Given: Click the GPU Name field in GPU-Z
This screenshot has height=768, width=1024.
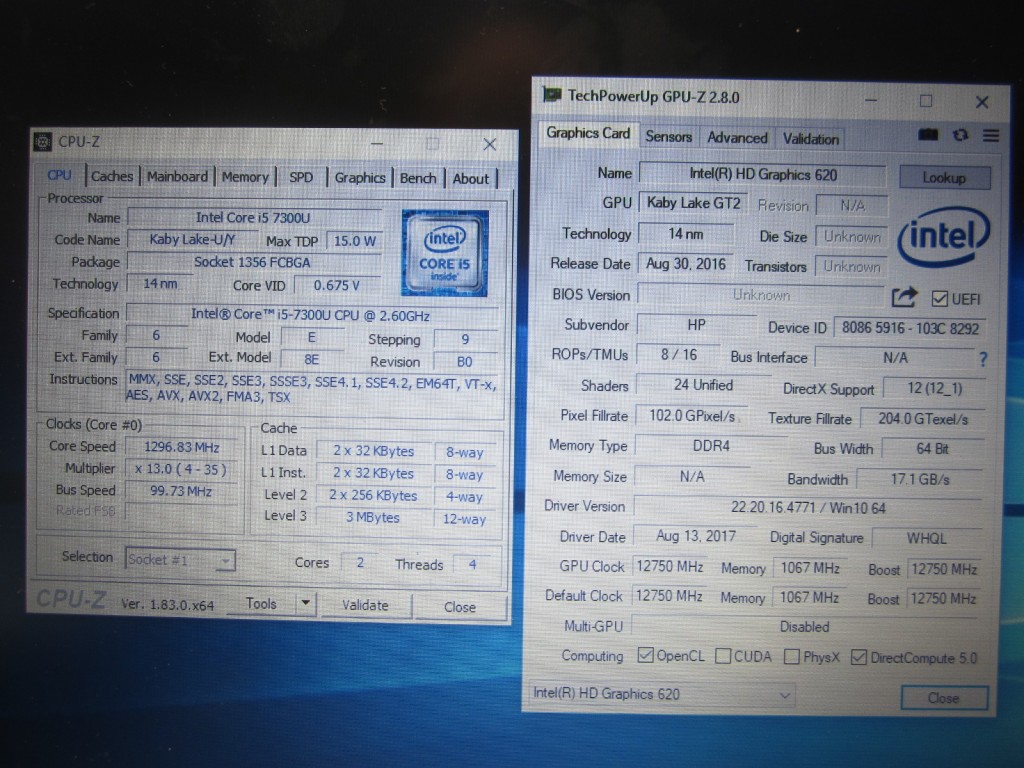Looking at the screenshot, I should tap(763, 174).
